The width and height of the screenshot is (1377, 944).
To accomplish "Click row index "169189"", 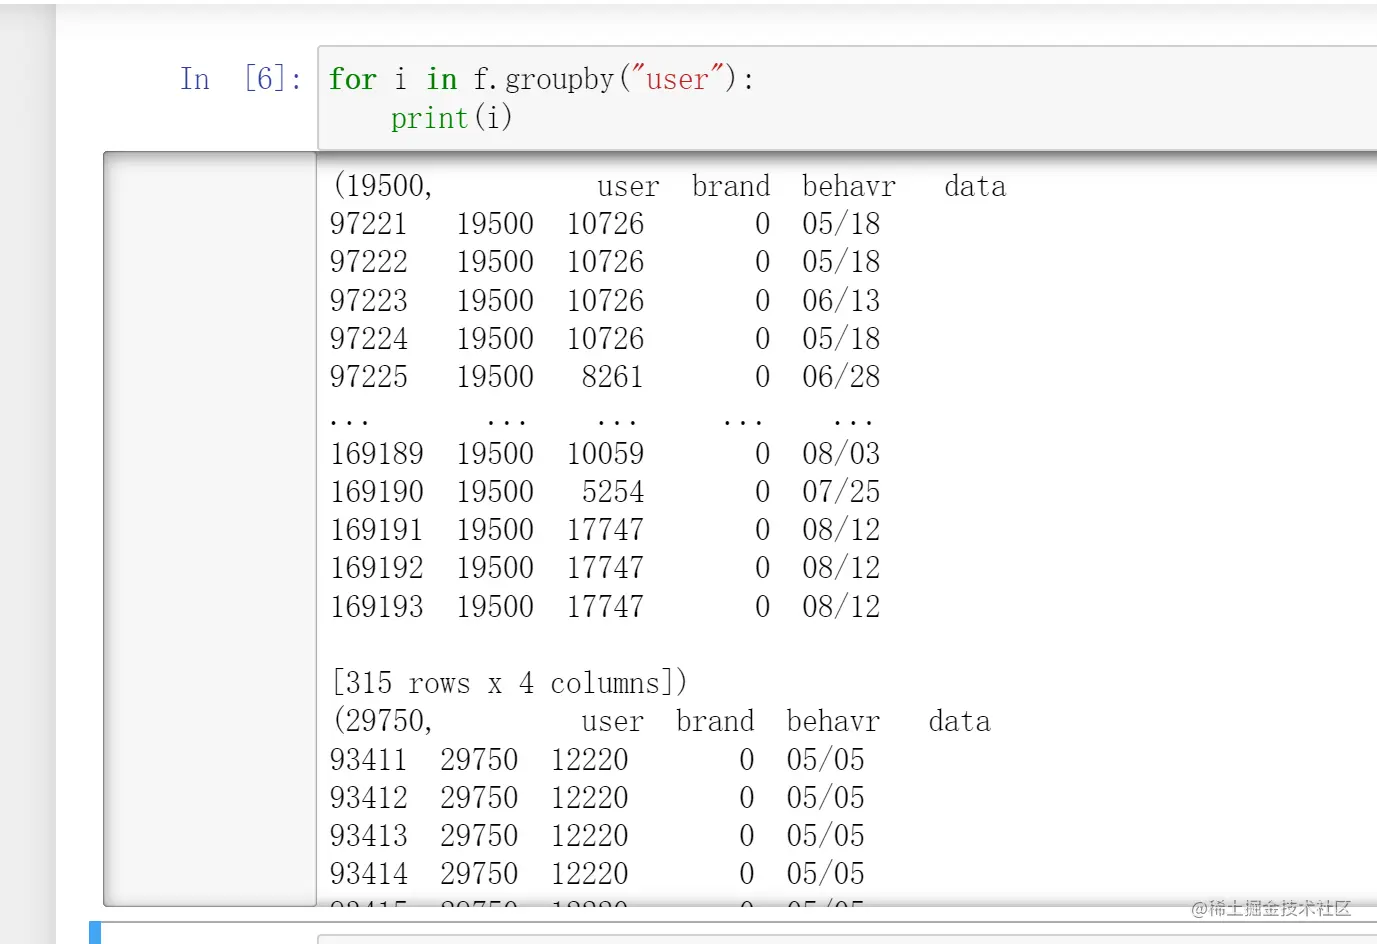I will tap(377, 453).
